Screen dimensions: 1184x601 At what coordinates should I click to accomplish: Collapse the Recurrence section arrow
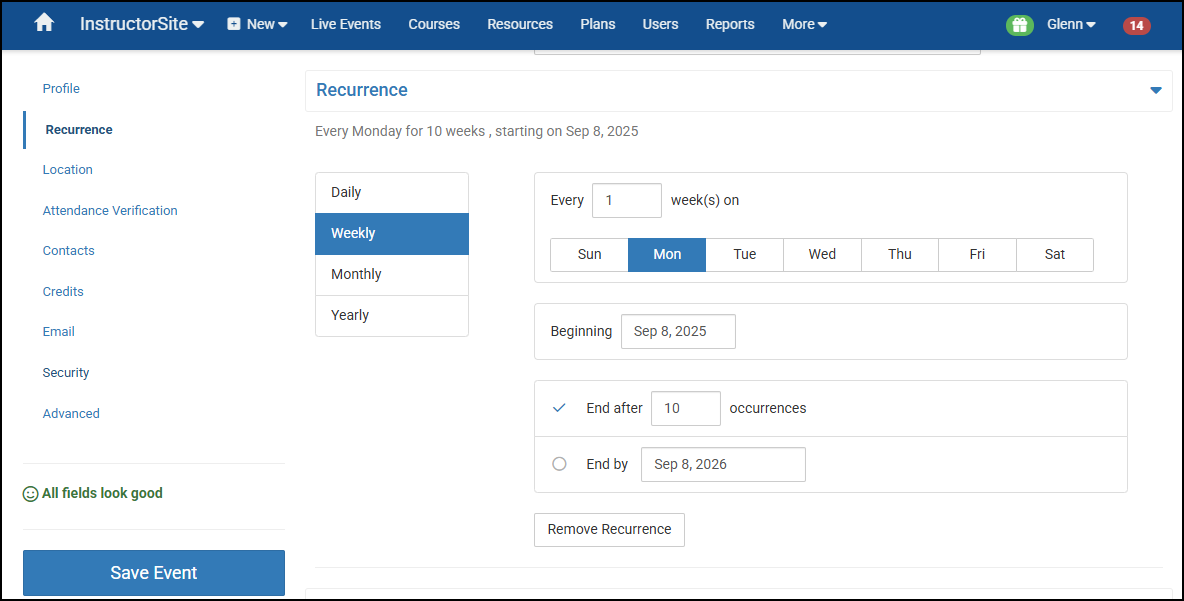(x=1155, y=91)
